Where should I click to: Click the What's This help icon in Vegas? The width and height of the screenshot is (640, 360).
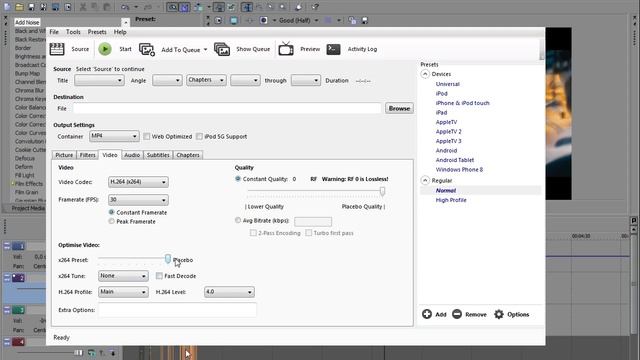(315, 7)
